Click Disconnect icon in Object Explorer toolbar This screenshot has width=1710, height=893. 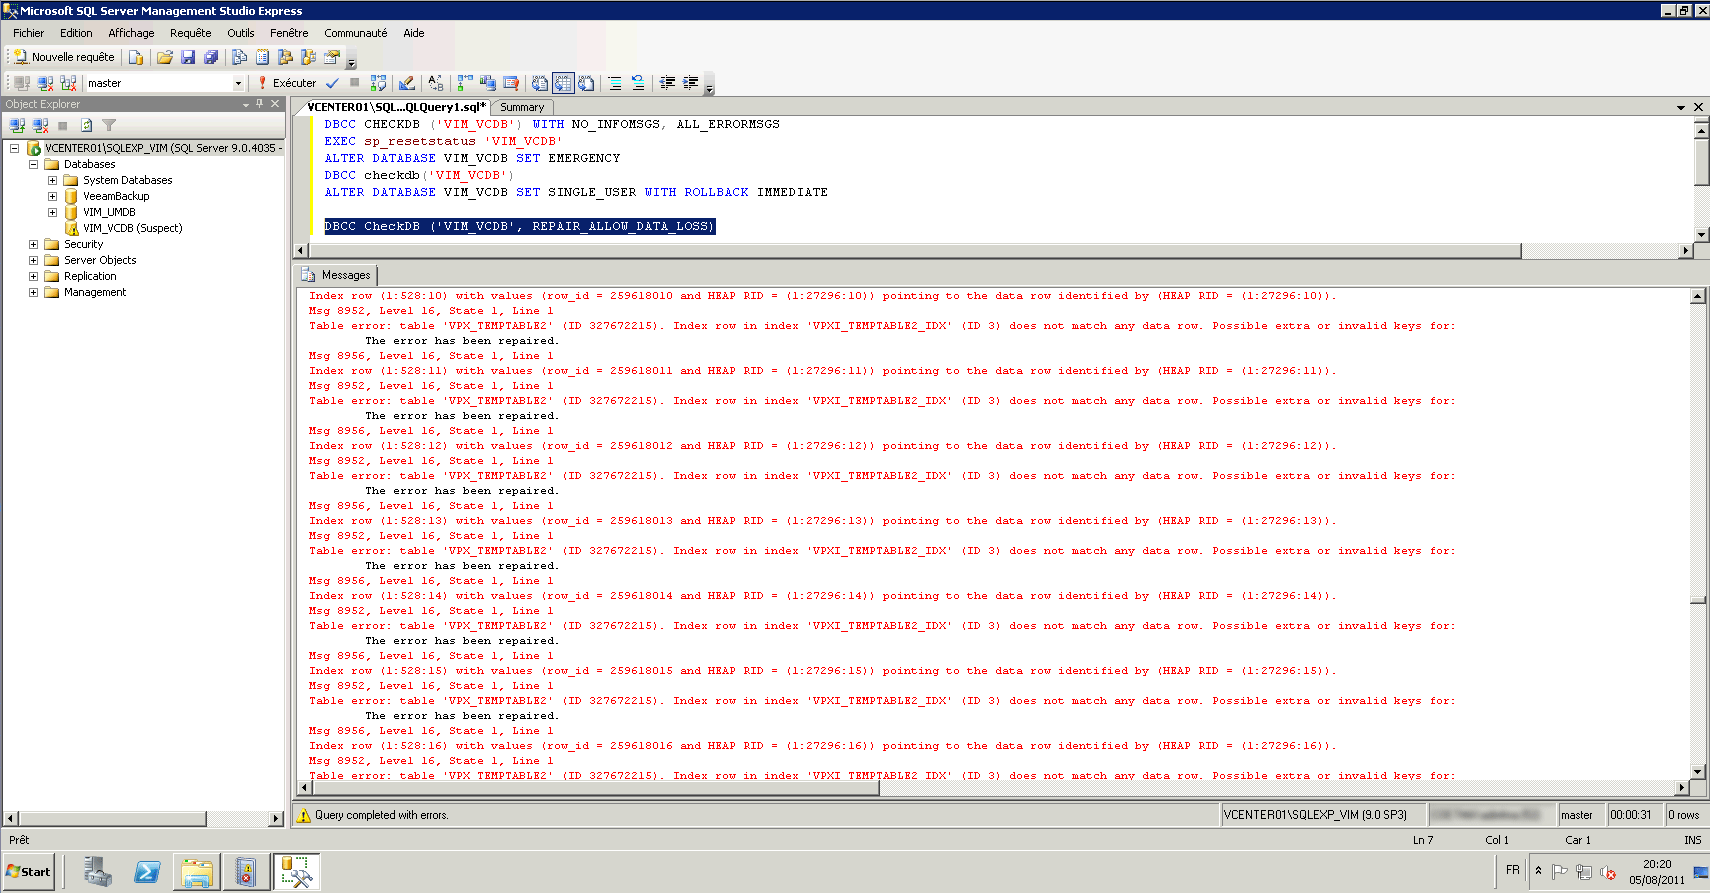[x=40, y=125]
